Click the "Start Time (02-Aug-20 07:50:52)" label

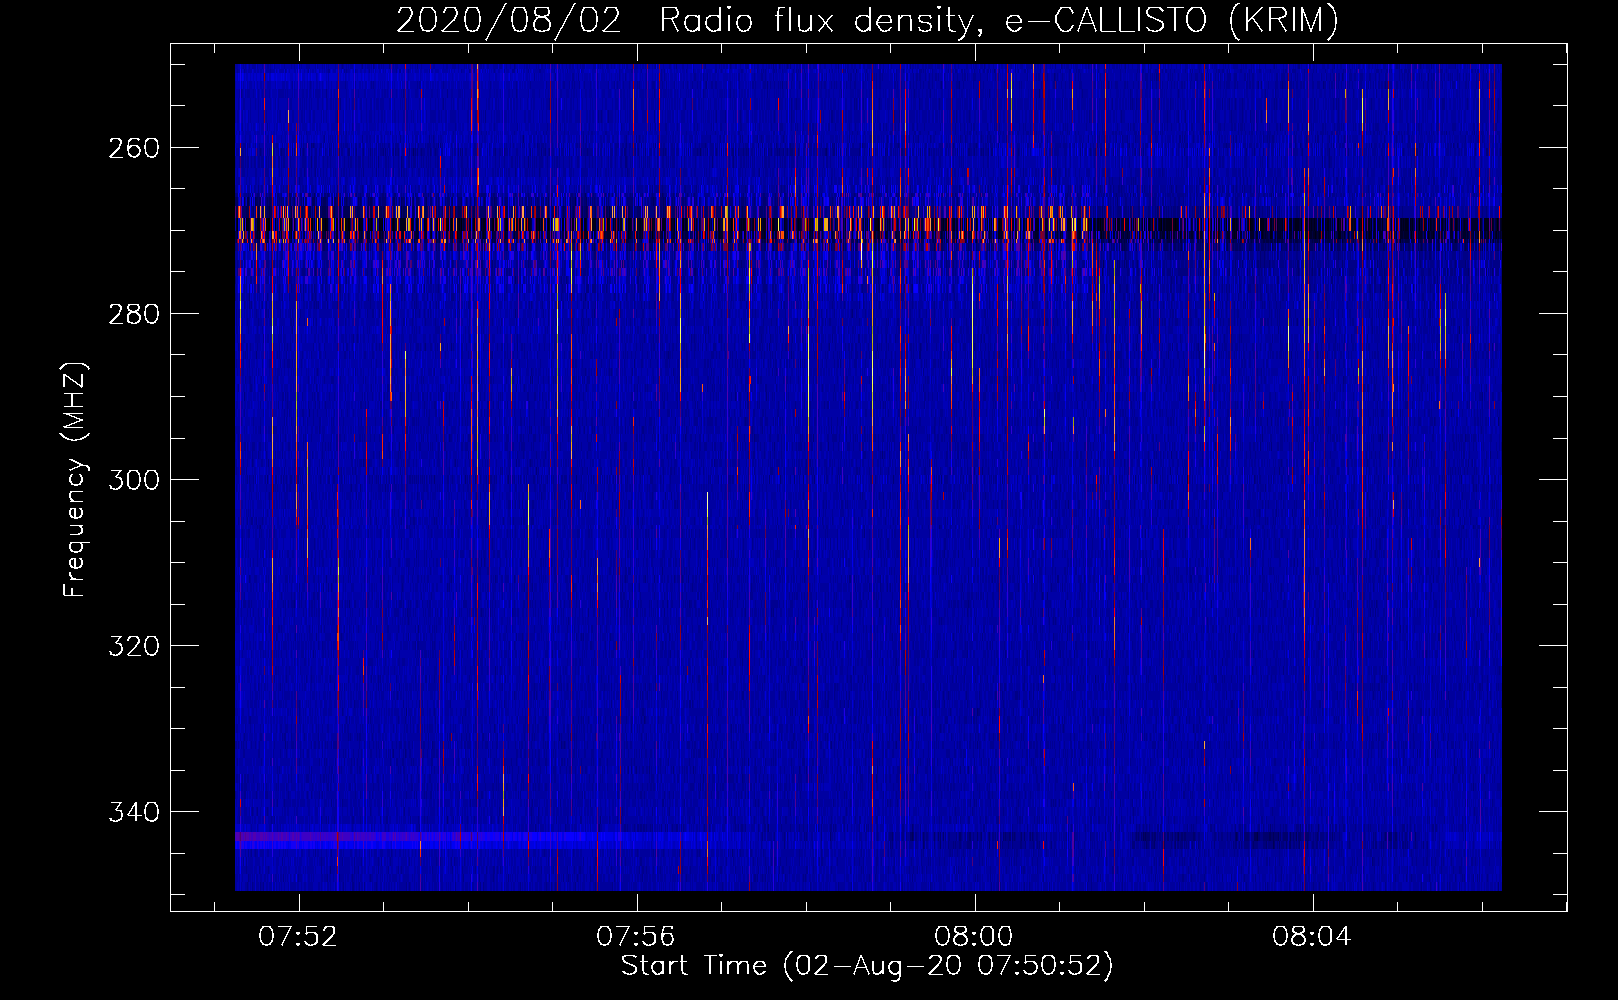[x=867, y=966]
